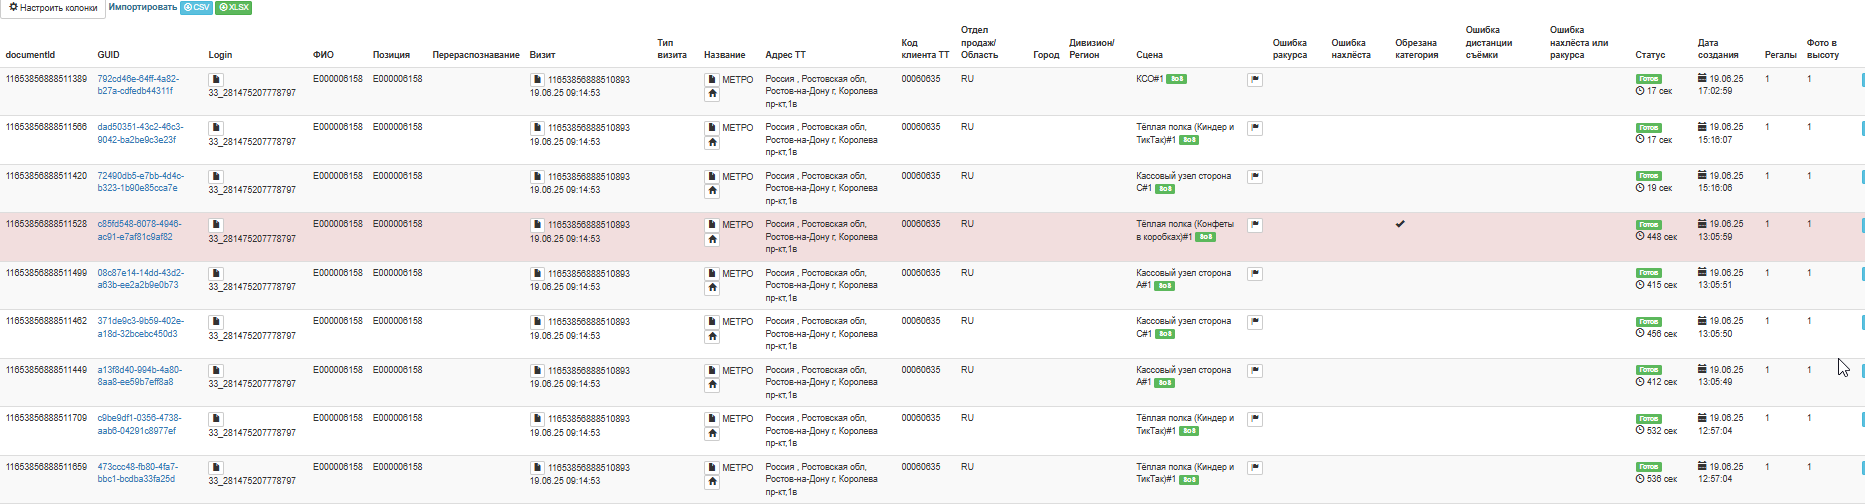The image size is (1865, 504).
Task: Click the file icon beside the first row's visit number
Action: click(537, 79)
